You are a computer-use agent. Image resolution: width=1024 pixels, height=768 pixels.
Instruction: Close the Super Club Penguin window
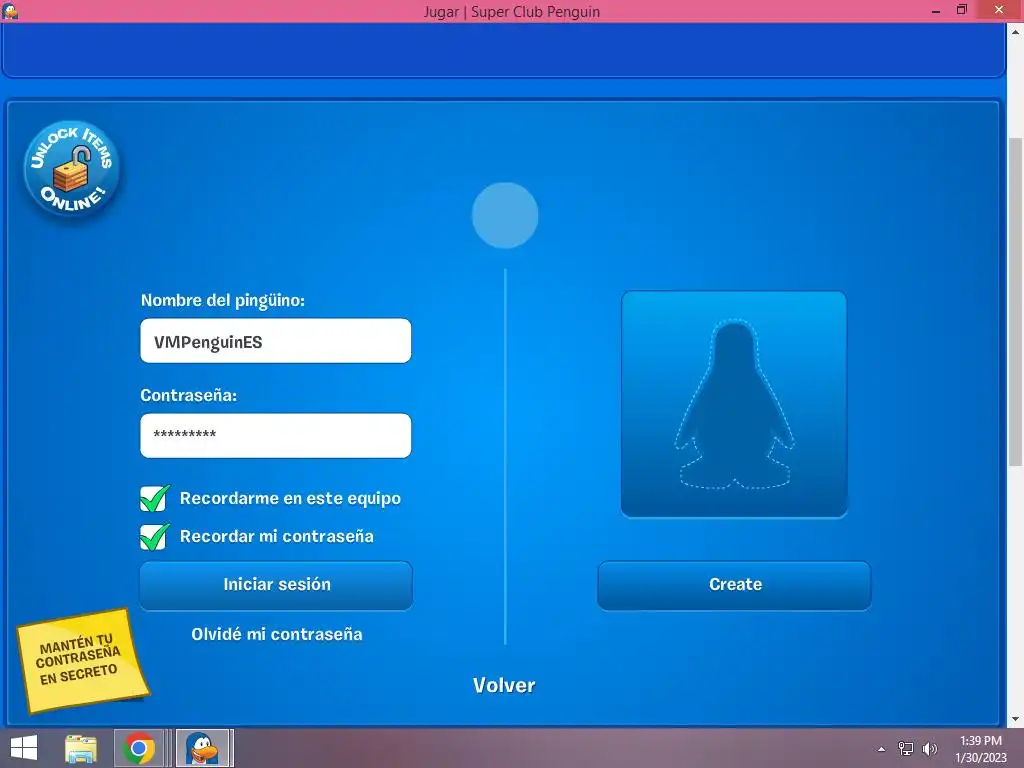pos(999,10)
